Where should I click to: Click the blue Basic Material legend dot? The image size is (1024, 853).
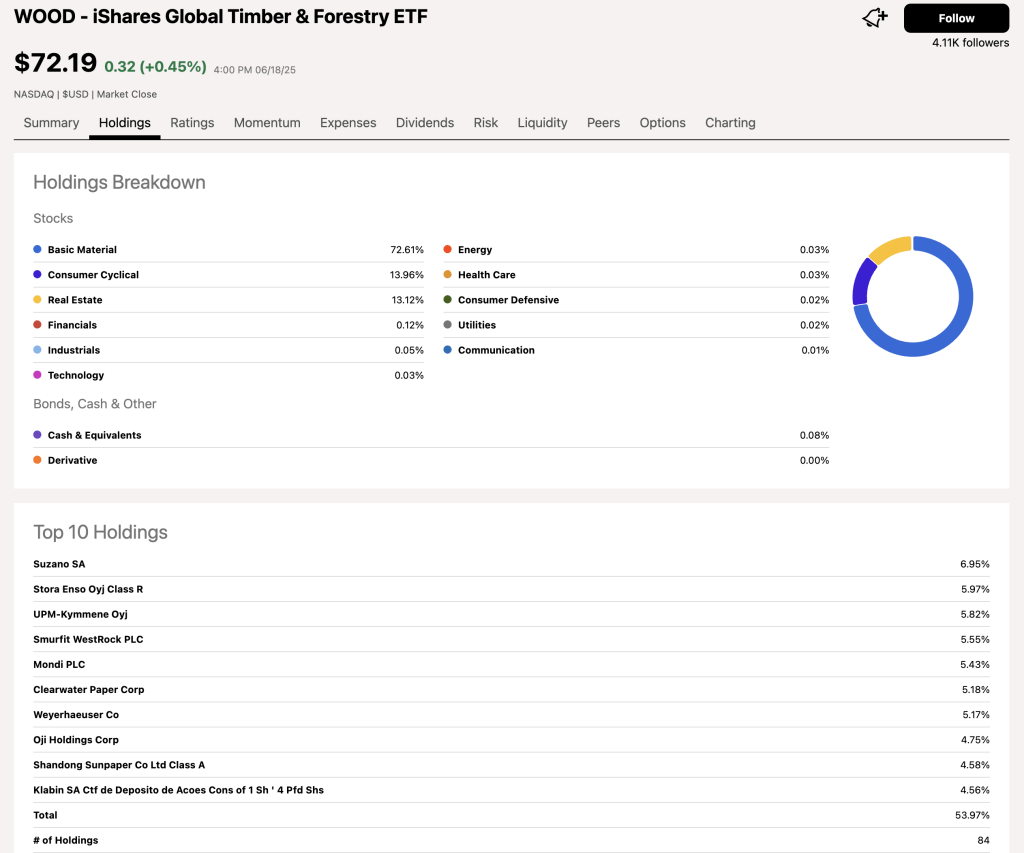(x=37, y=250)
